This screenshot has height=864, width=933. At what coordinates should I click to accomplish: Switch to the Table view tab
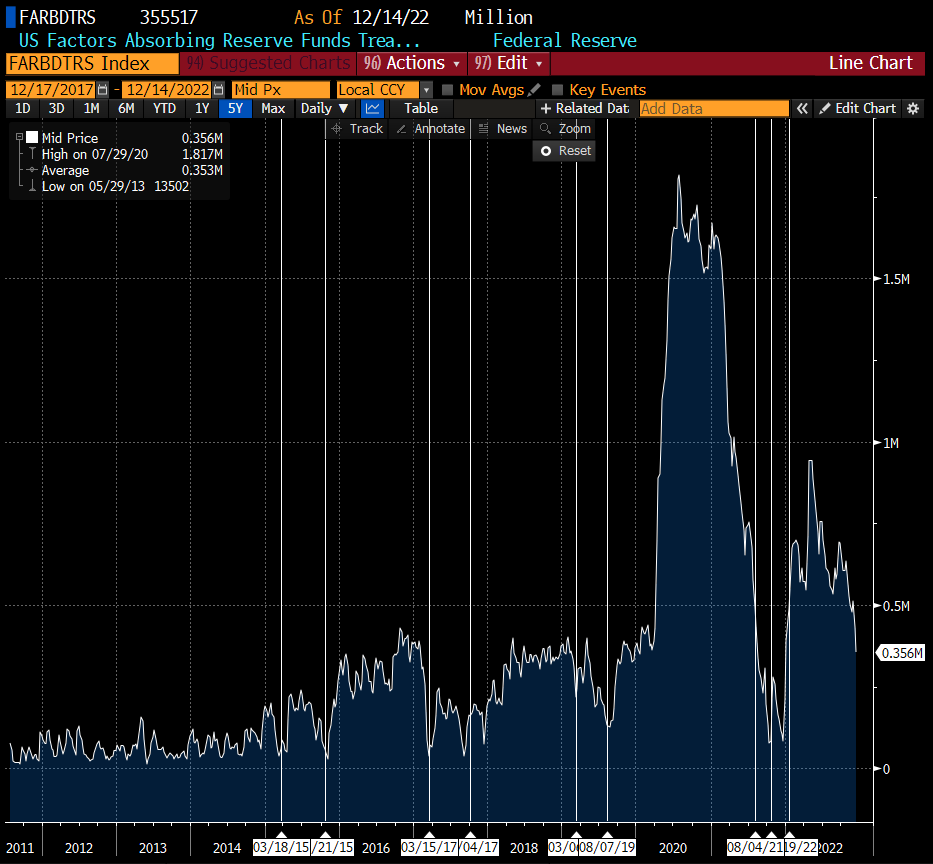tap(421, 108)
